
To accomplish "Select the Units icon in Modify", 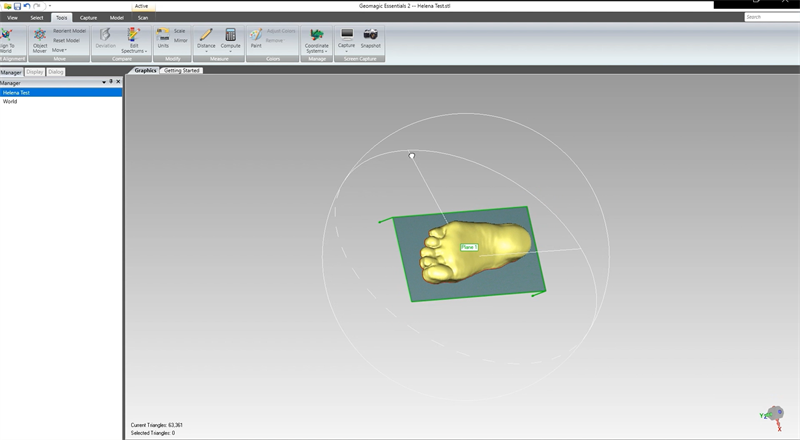I will (163, 35).
